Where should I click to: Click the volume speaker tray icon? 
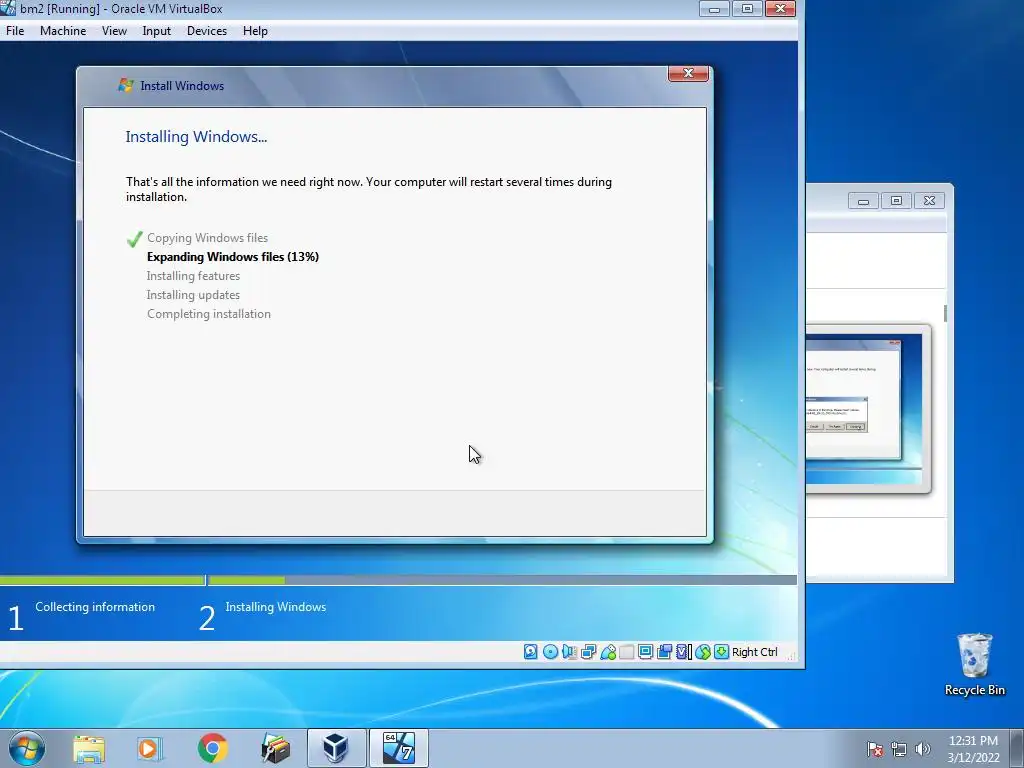(922, 749)
